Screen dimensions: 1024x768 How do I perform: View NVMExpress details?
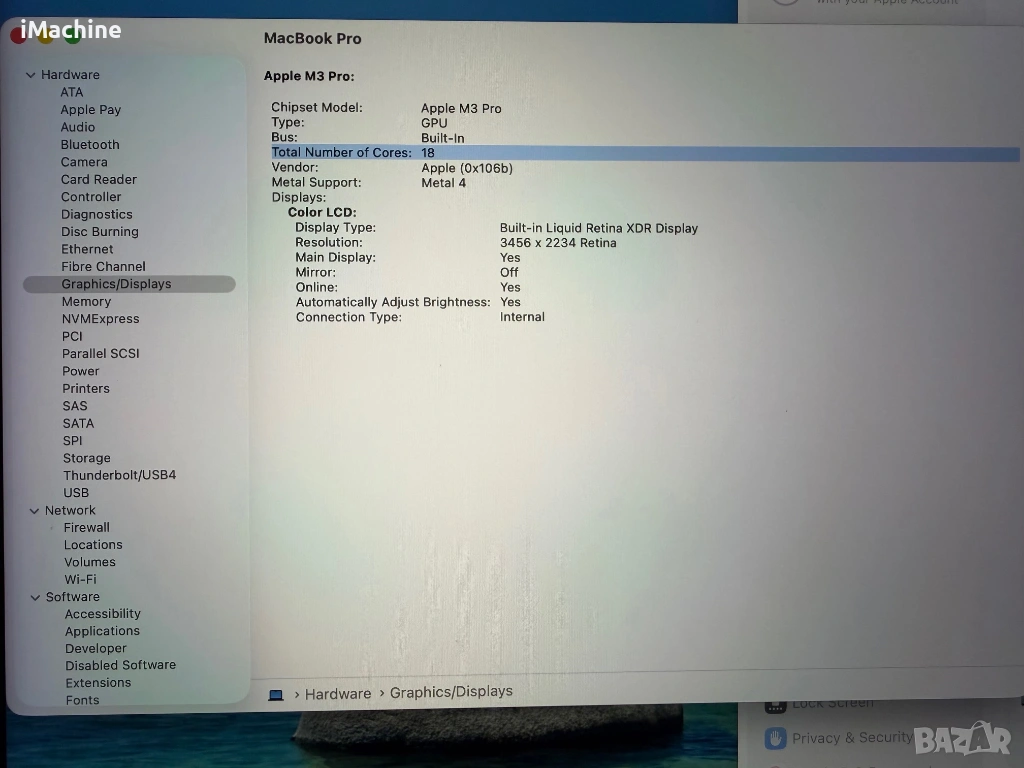pos(100,319)
